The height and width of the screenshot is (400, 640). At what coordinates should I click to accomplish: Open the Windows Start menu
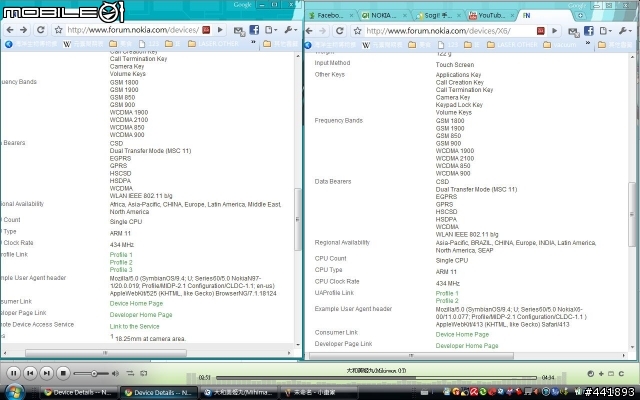click(13, 392)
